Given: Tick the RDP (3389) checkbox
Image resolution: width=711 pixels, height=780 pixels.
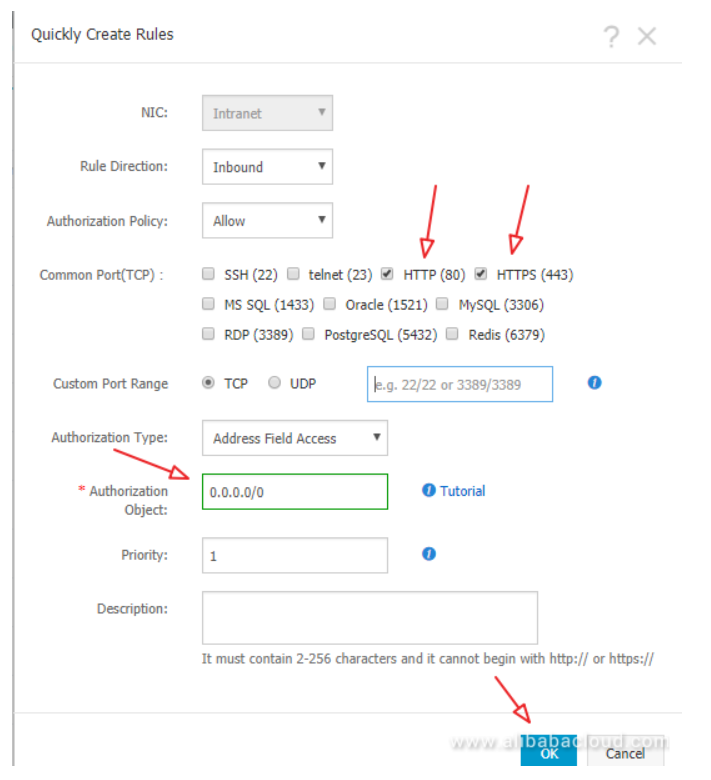Looking at the screenshot, I should tap(208, 334).
